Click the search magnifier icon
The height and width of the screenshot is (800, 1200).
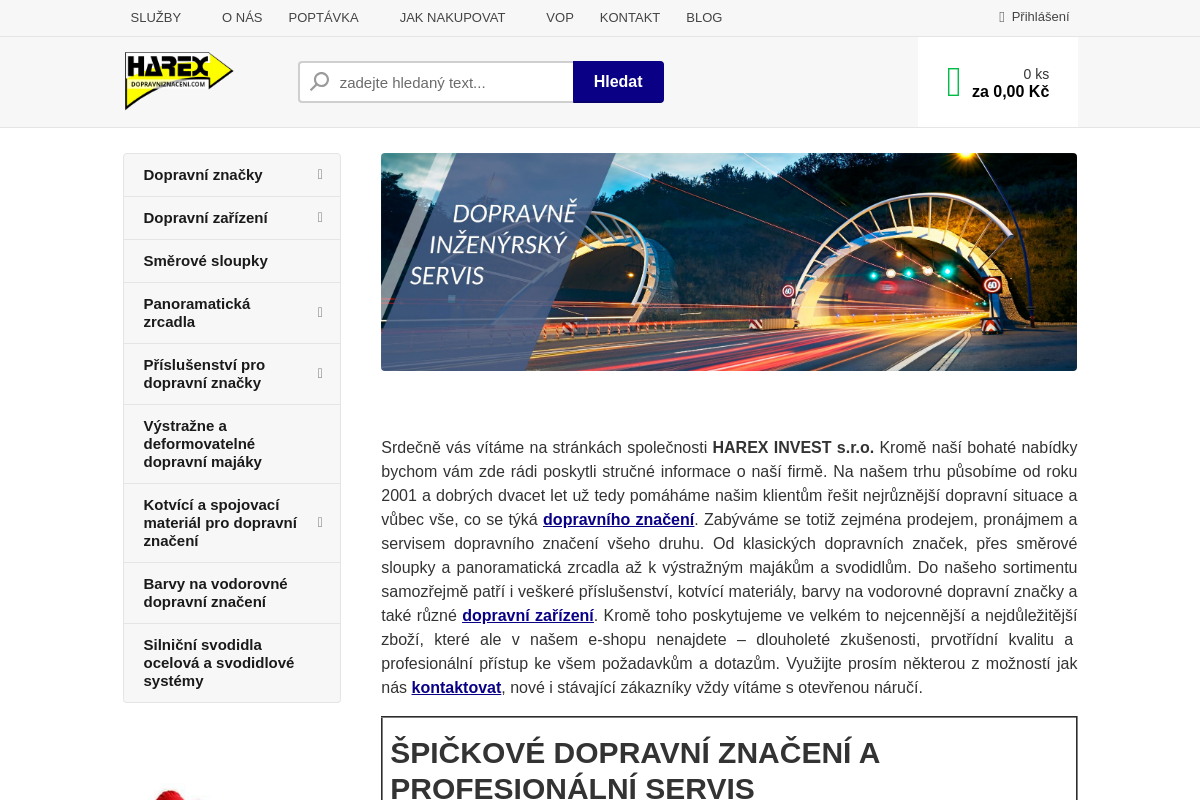click(x=318, y=81)
